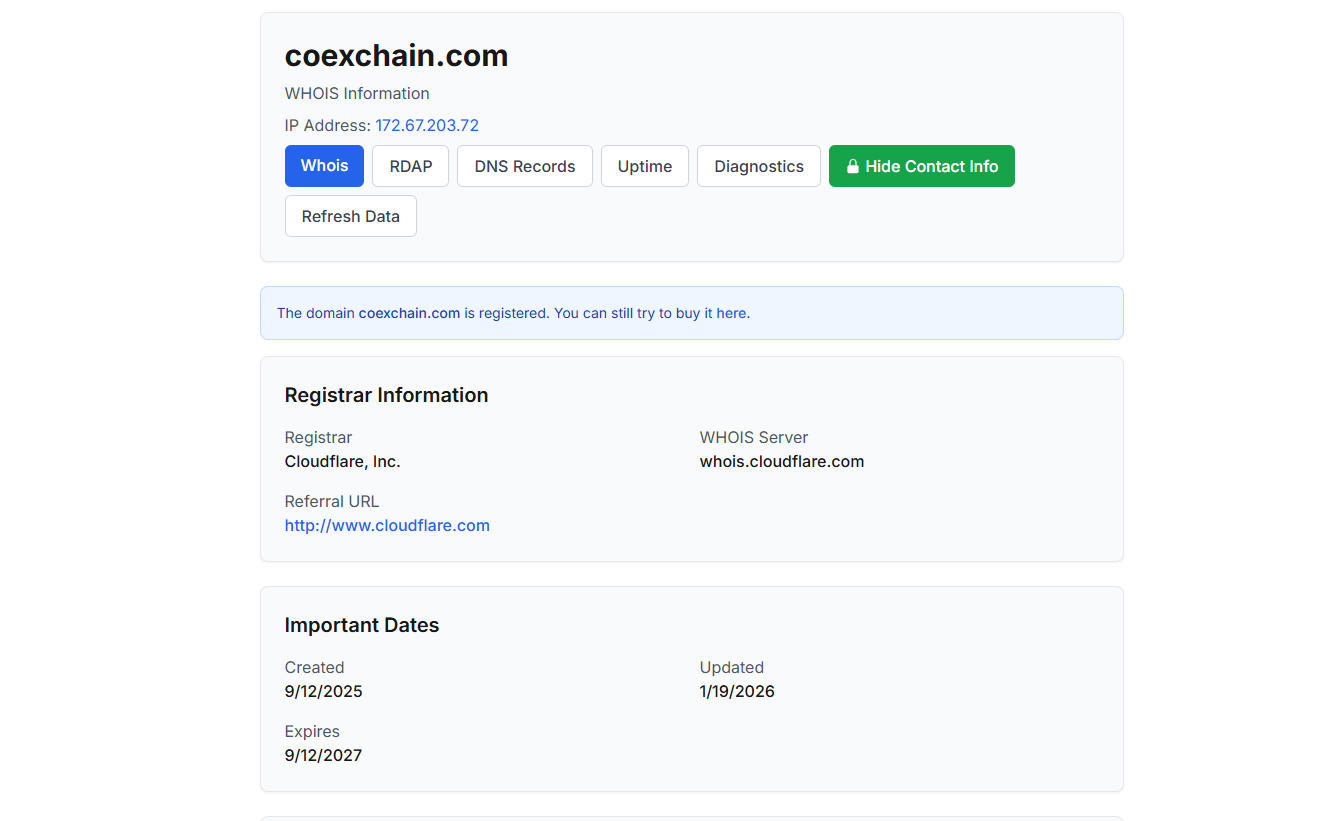Open the Diagnostics tab
This screenshot has height=821, width=1318.
[758, 166]
